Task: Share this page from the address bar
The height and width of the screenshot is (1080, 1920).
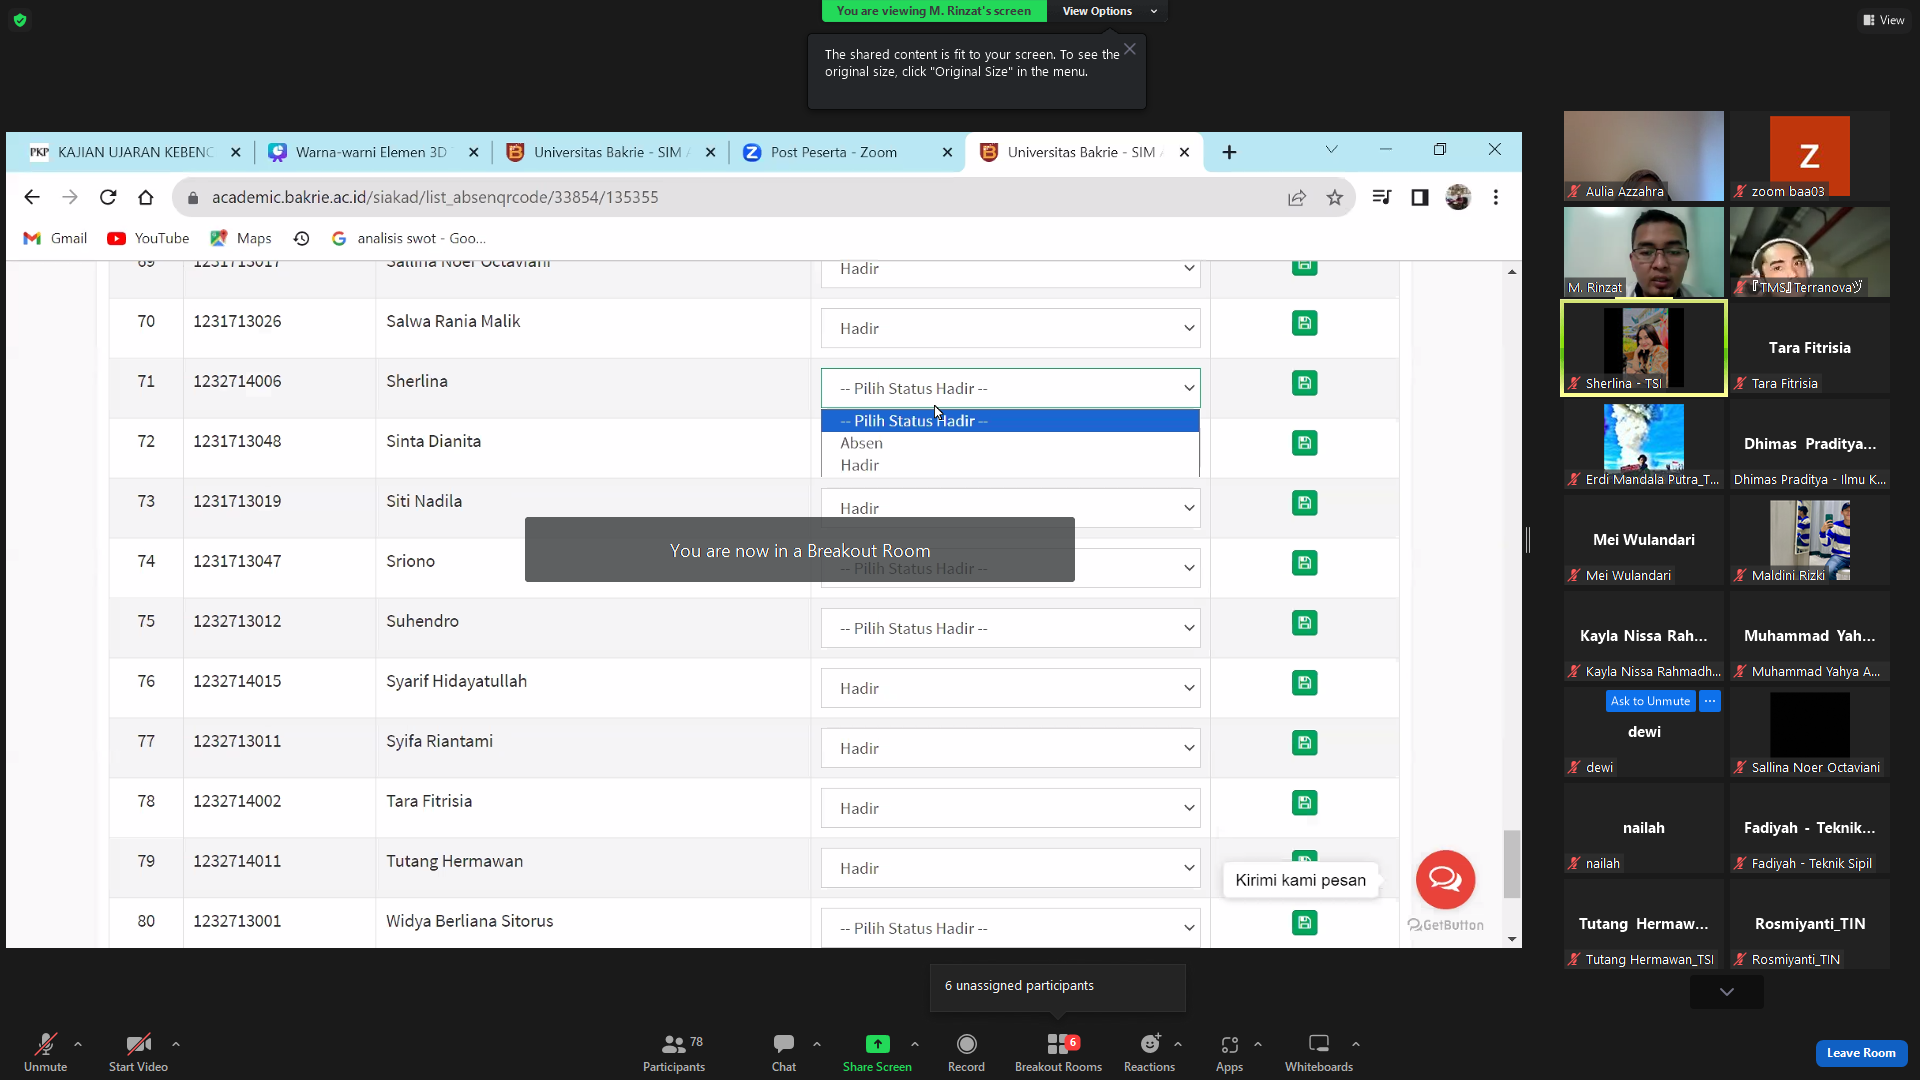Action: click(x=1297, y=198)
